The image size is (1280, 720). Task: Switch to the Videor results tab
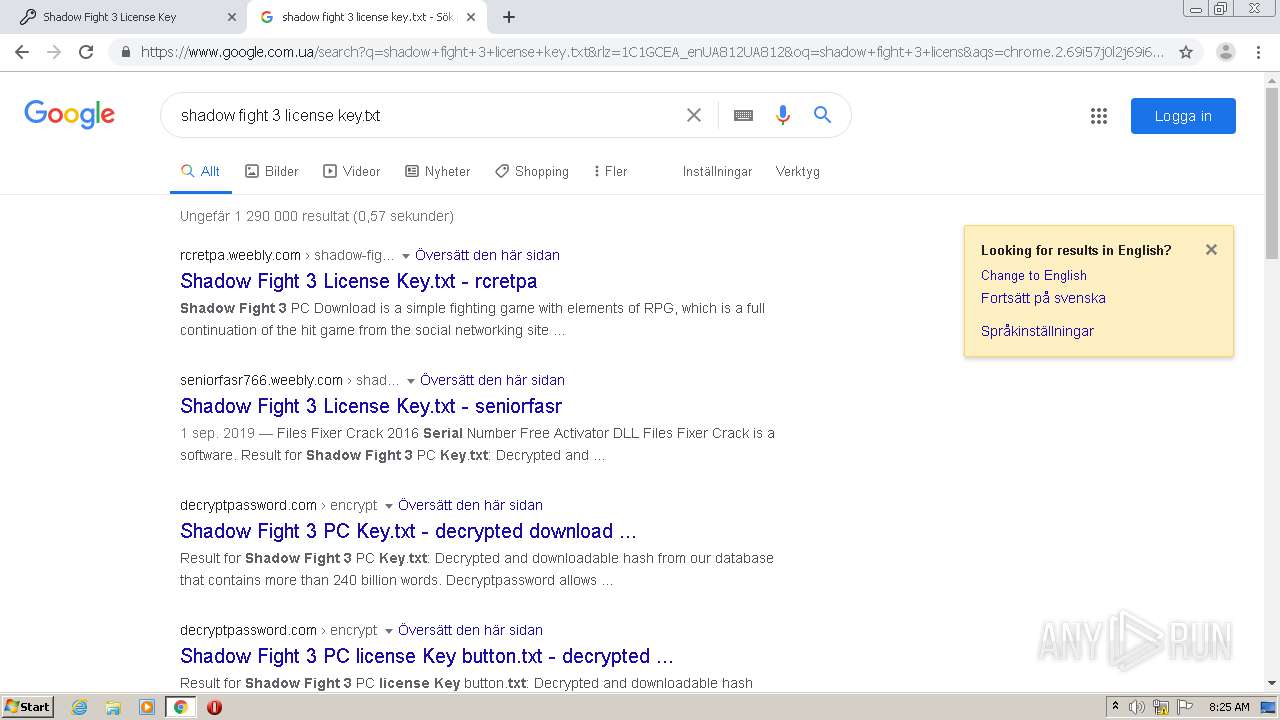(352, 171)
